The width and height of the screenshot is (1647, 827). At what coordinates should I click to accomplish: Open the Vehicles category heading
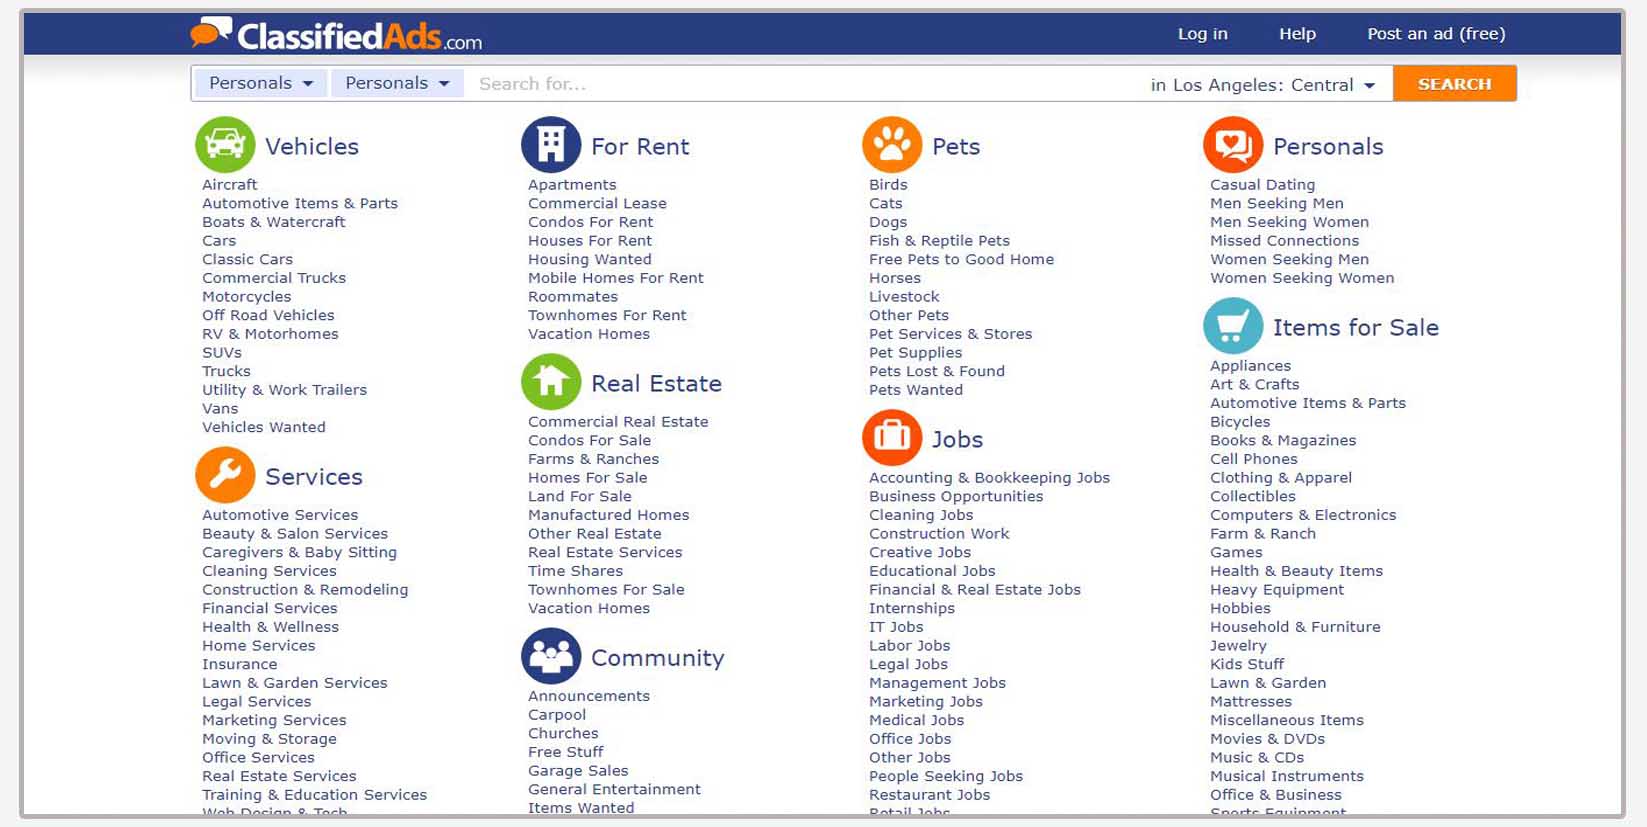[312, 146]
